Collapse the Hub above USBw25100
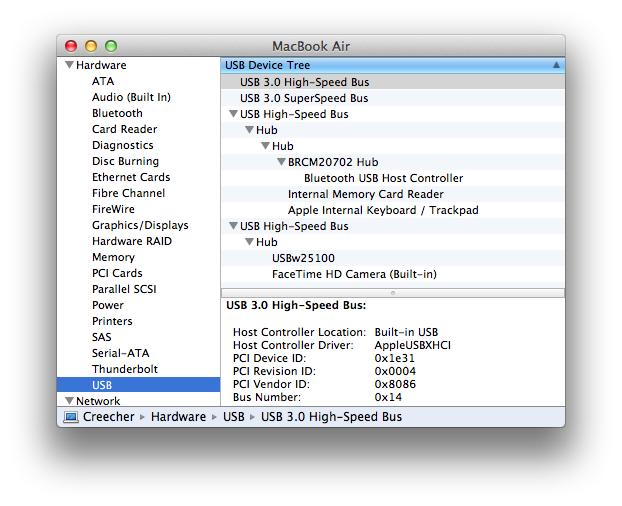This screenshot has width=622, height=506. coord(249,242)
